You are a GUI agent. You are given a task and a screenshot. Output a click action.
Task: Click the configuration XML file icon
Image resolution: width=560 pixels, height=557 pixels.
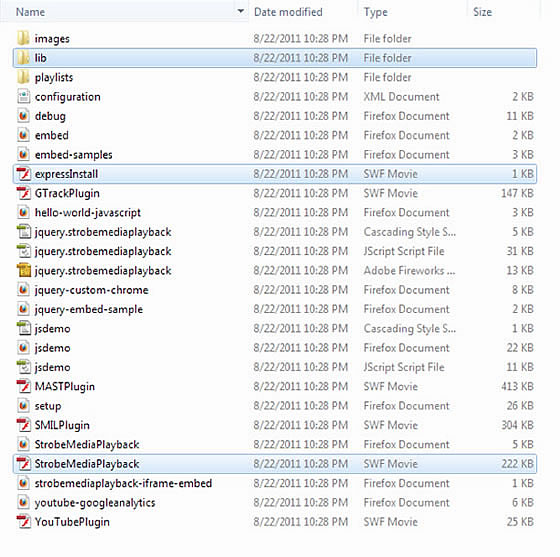point(24,96)
